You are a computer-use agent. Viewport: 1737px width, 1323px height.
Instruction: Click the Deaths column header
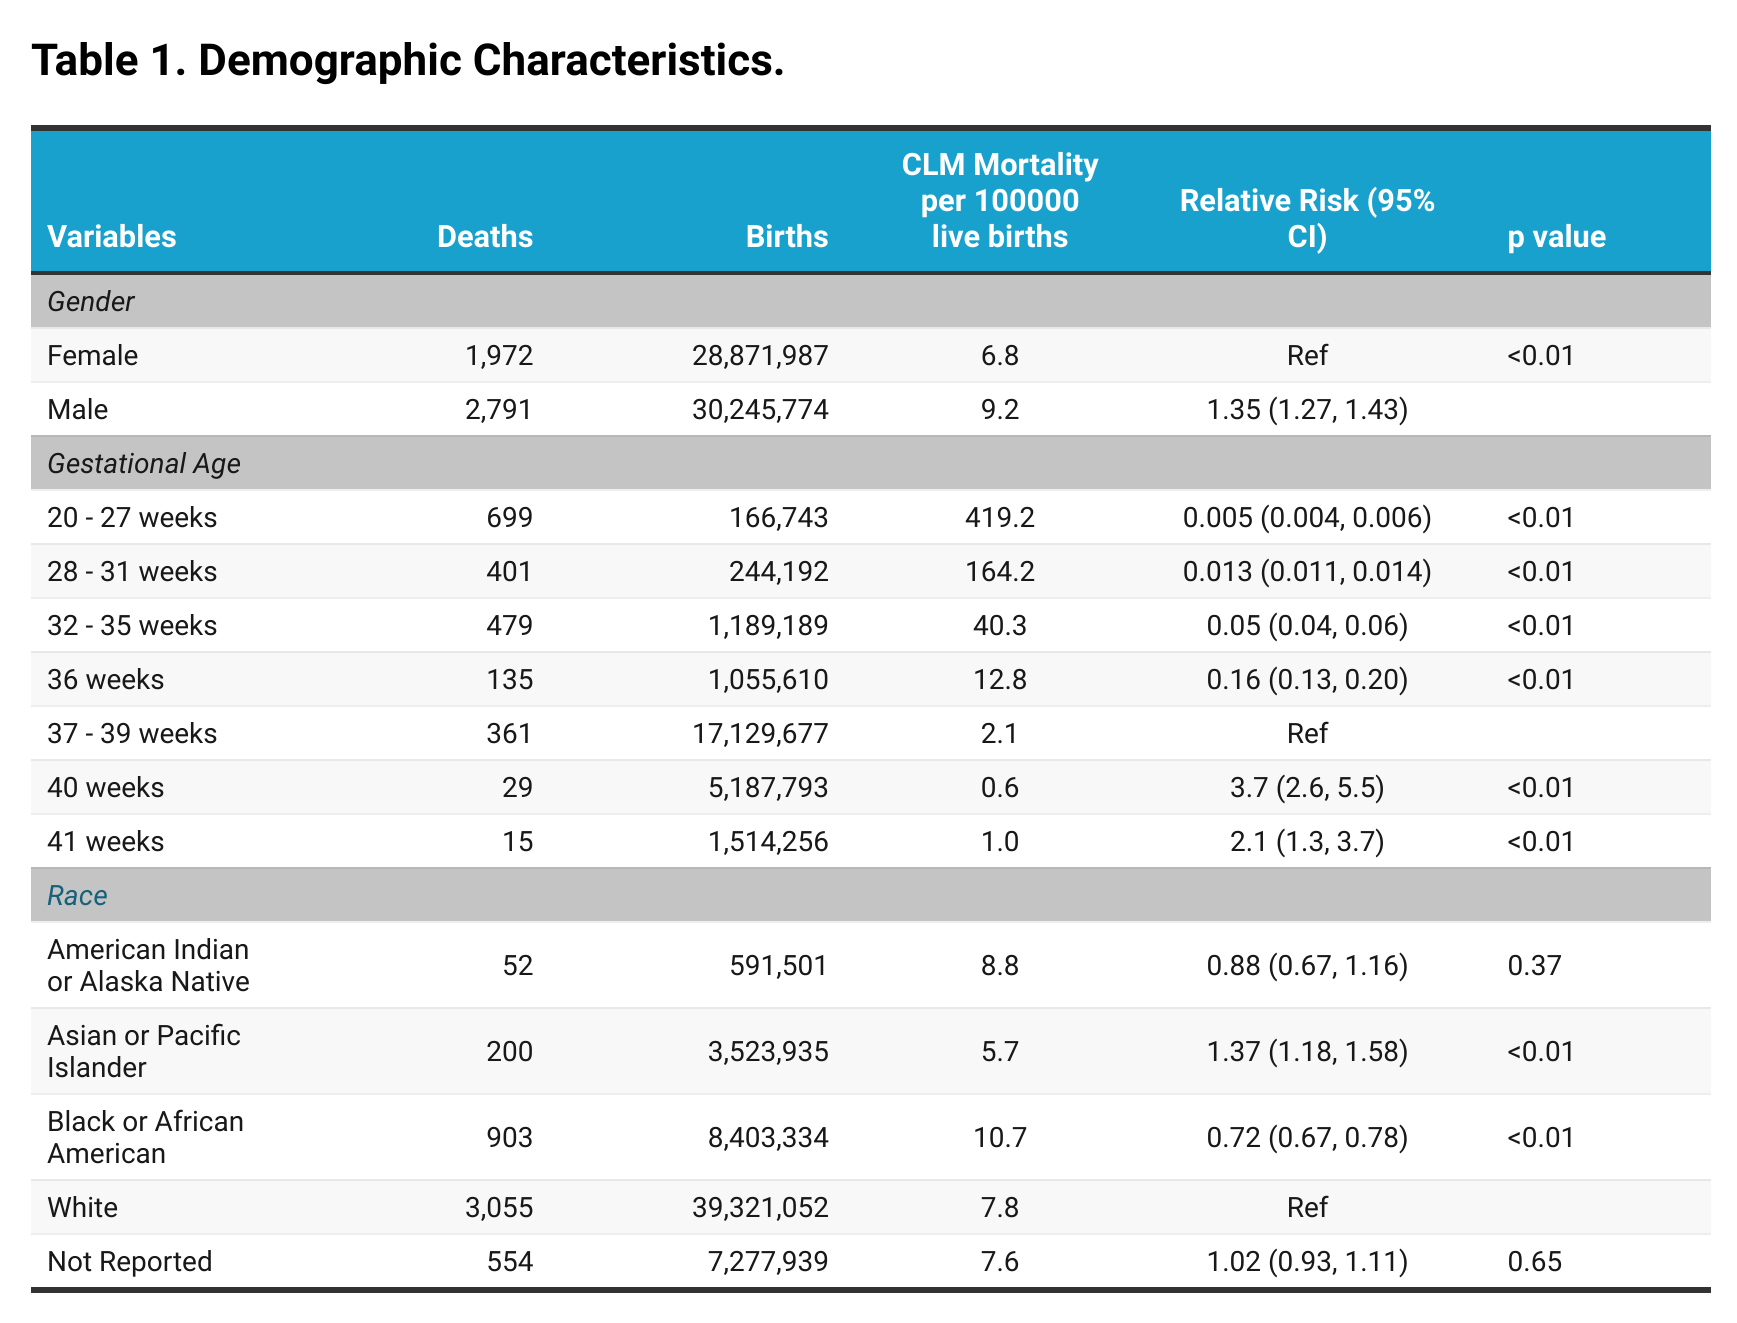[x=485, y=237]
